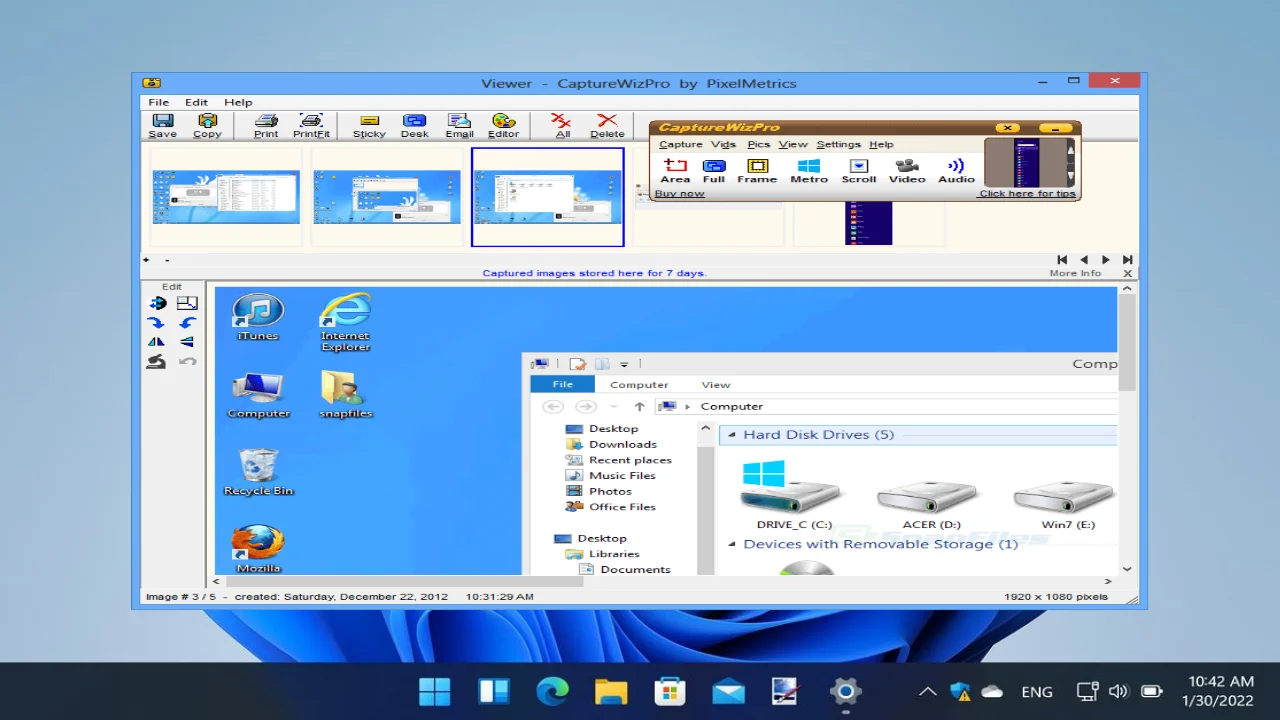This screenshot has height=720, width=1280.
Task: Start Audio recording in CaptureWizPro
Action: click(x=956, y=171)
